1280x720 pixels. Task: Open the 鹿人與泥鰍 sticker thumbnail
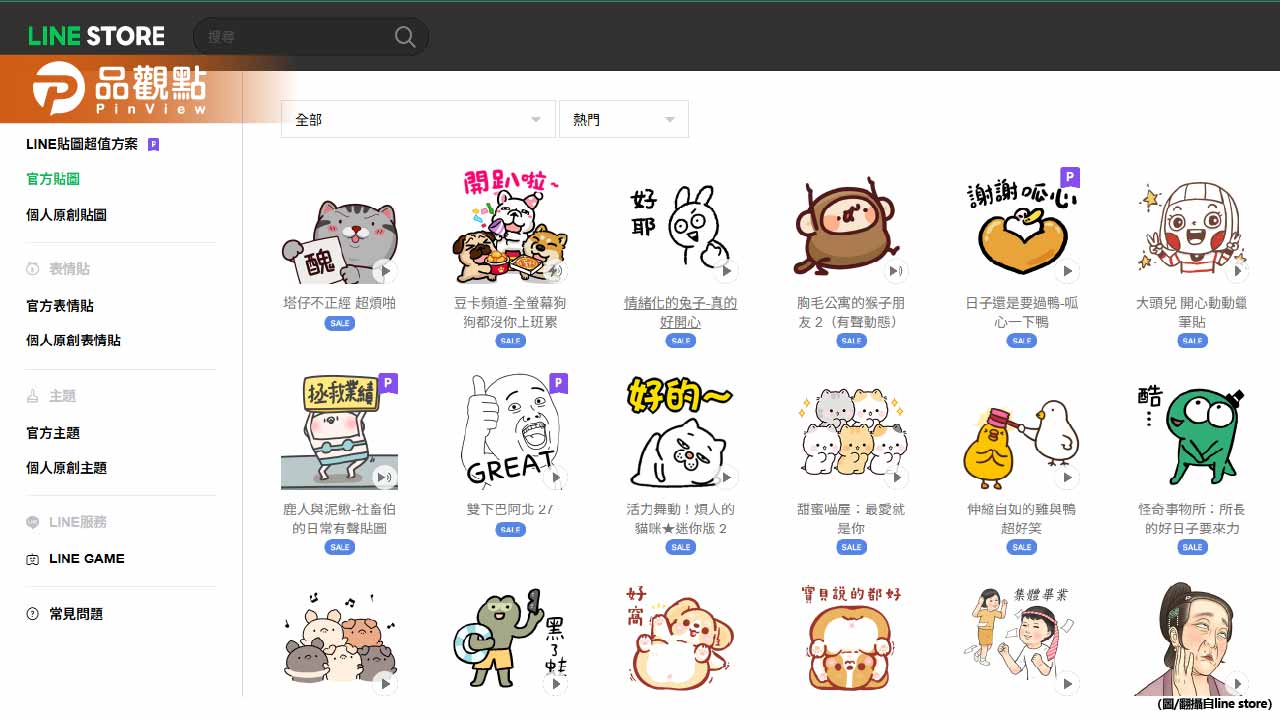click(x=340, y=432)
